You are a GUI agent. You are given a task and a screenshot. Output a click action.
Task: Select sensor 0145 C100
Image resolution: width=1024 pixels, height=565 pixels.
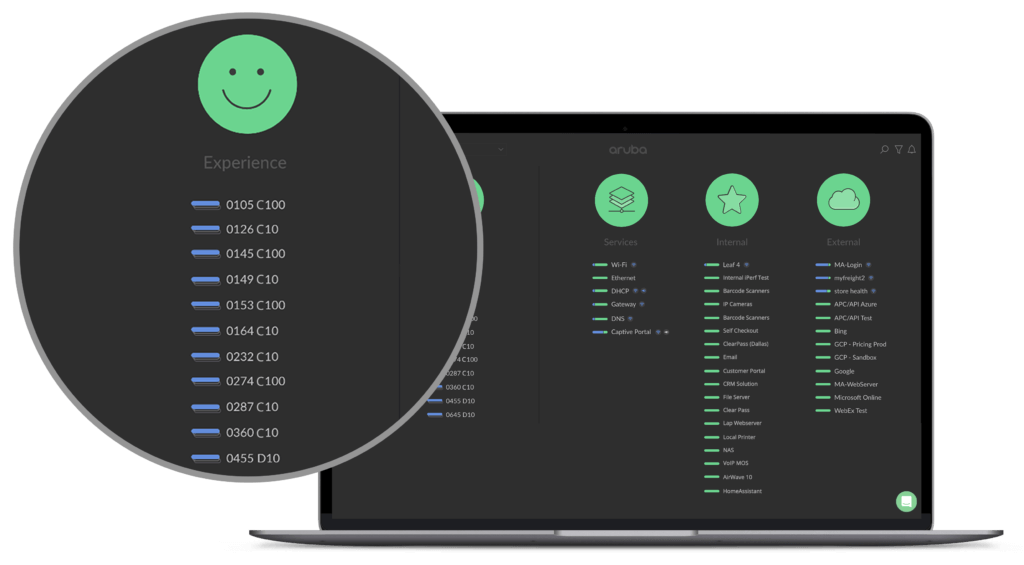pyautogui.click(x=238, y=253)
